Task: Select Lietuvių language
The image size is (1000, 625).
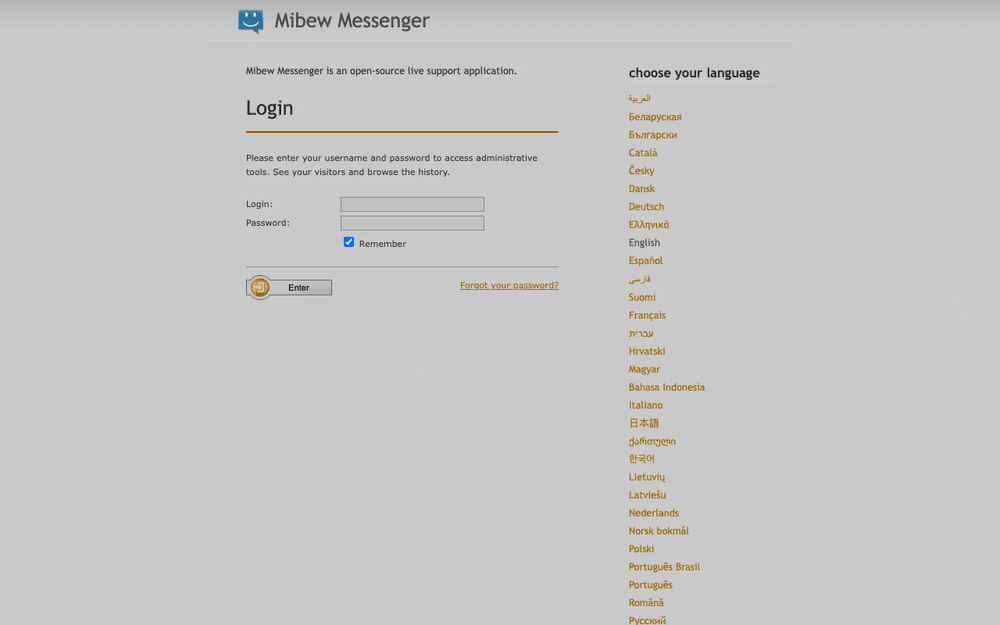Action: (x=647, y=477)
